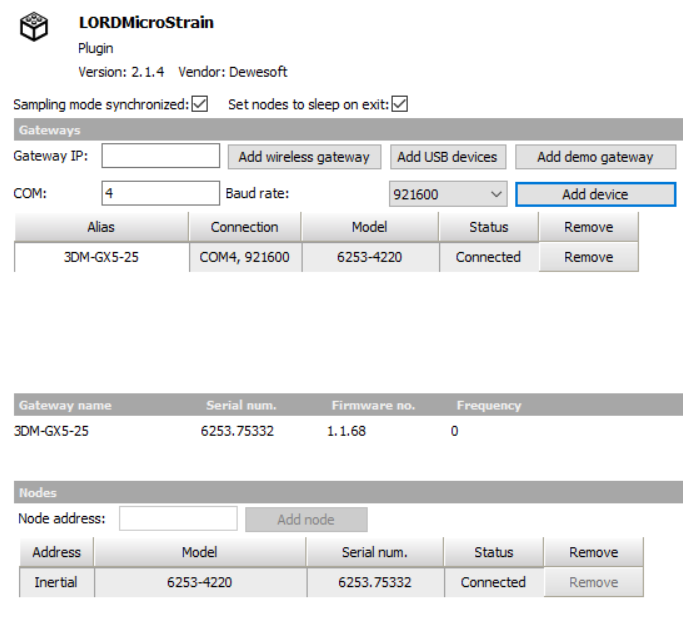Click the nodes Model column header
The height and width of the screenshot is (619, 683).
(x=199, y=552)
